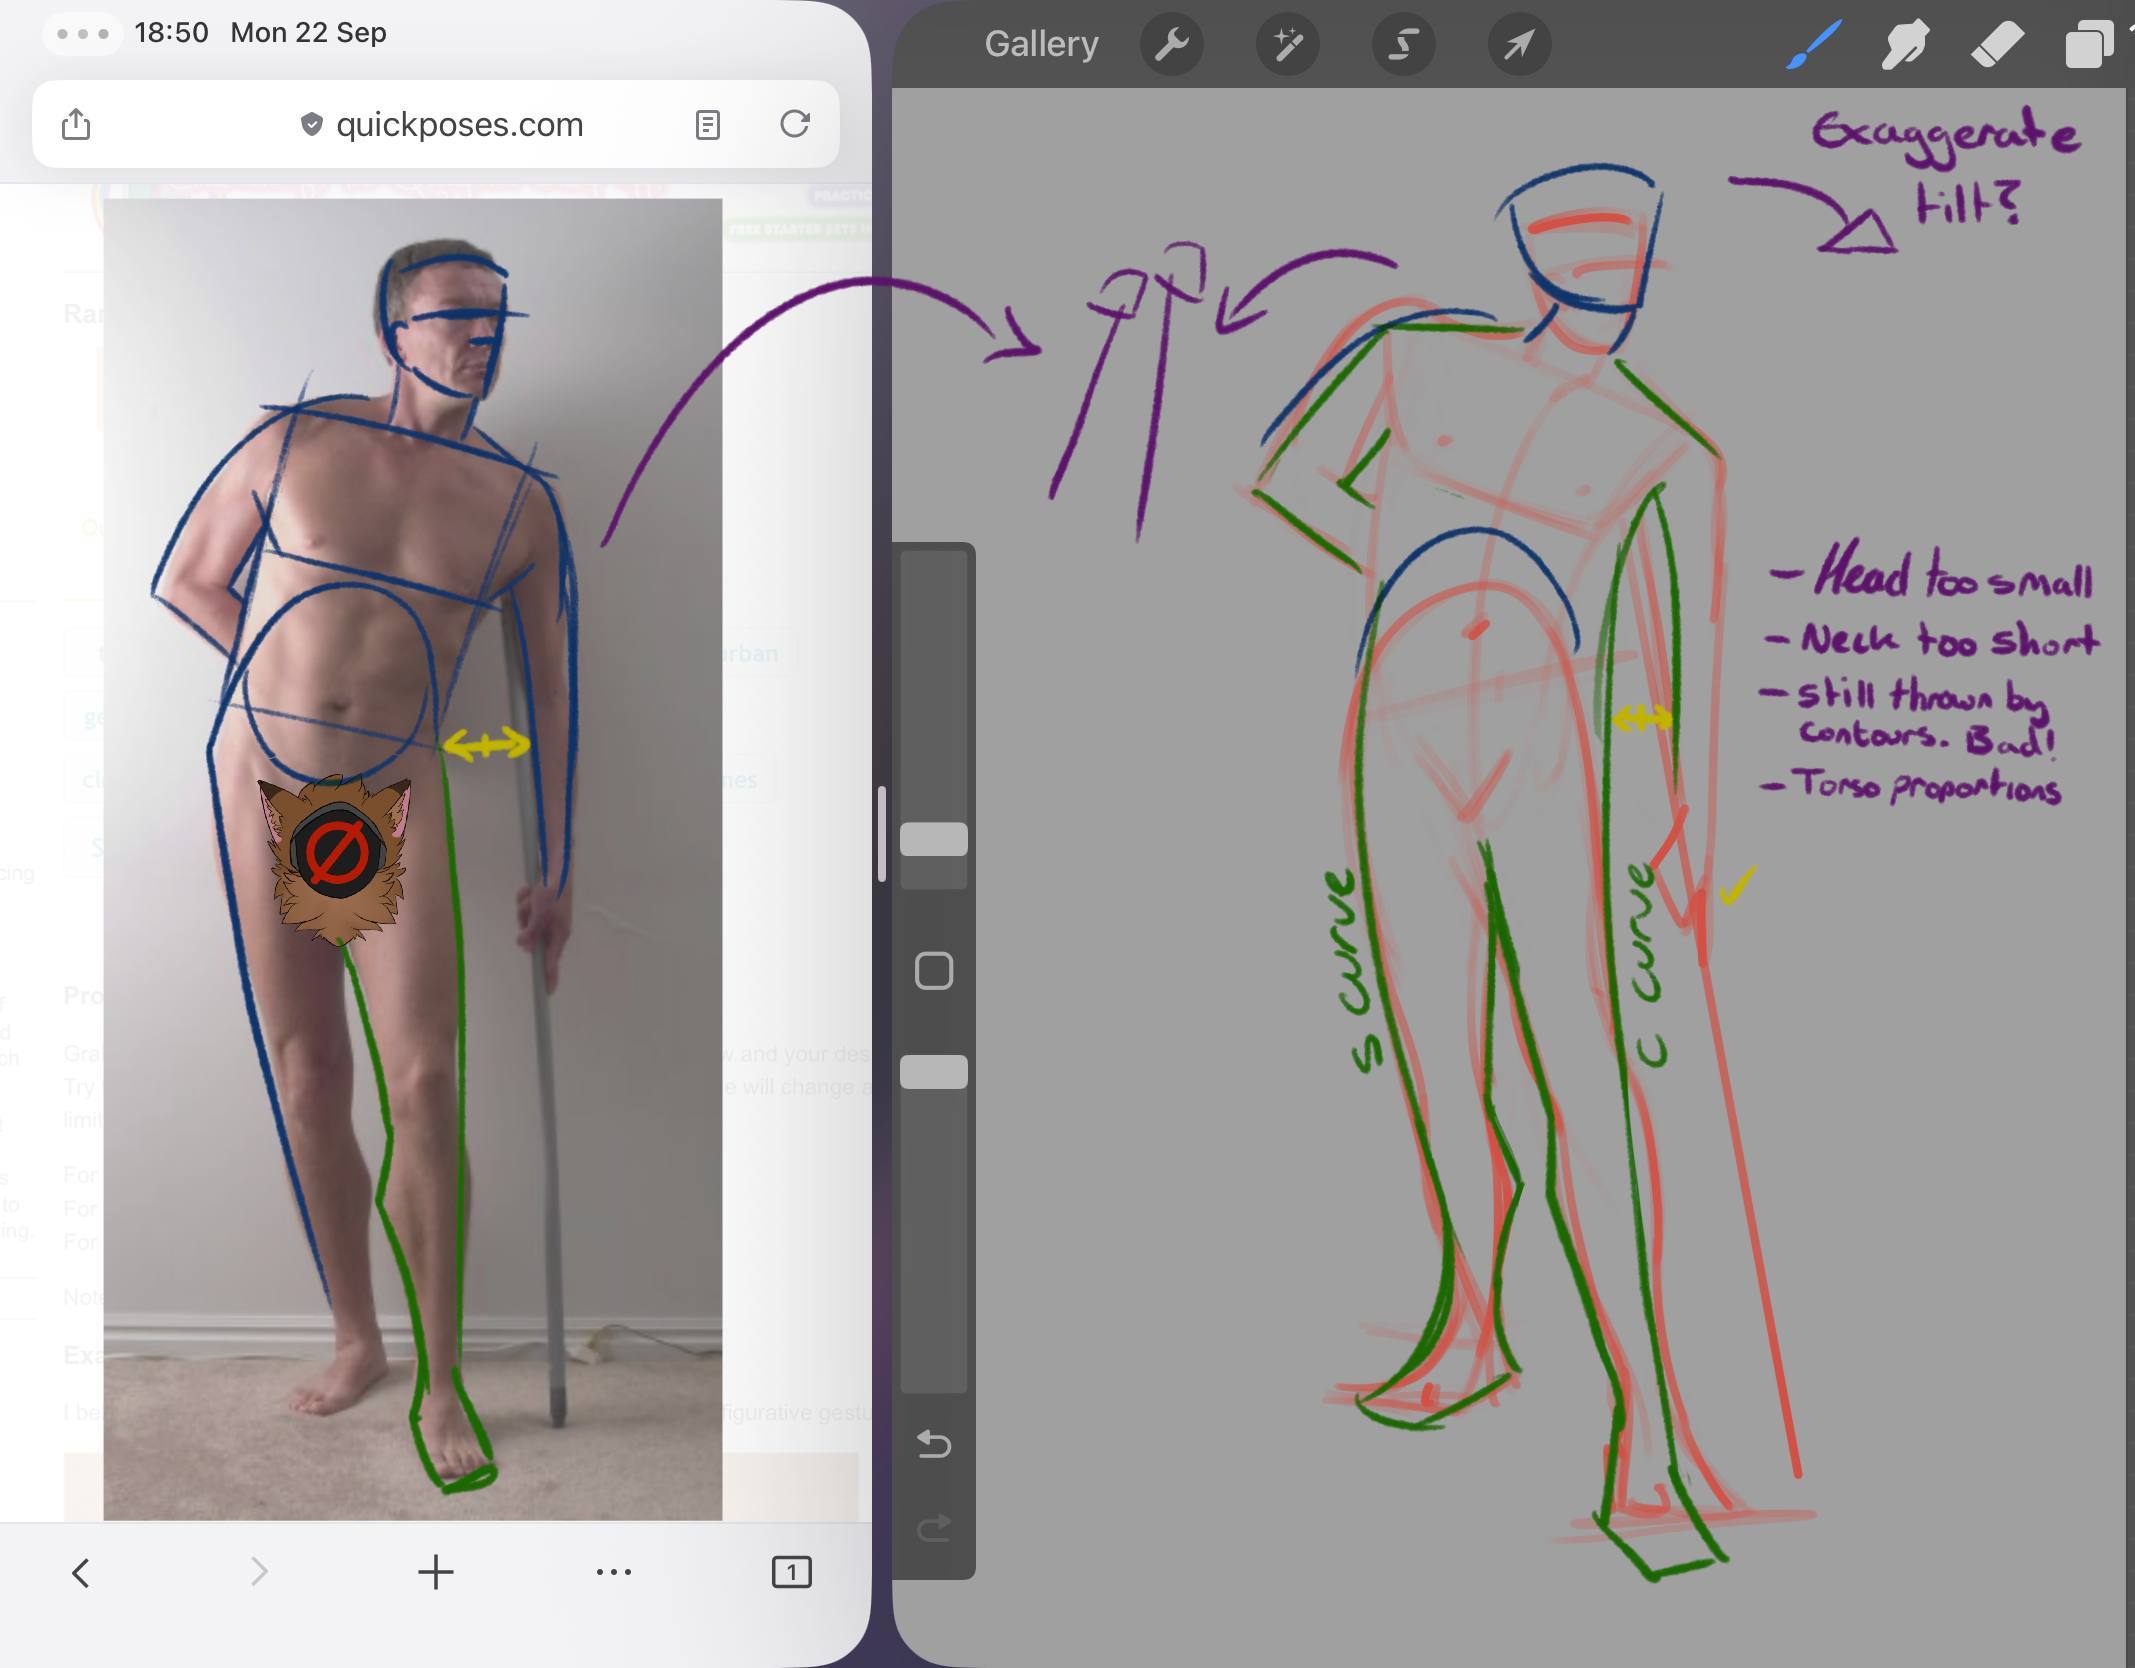Open the Safari tab overview

pos(791,1572)
